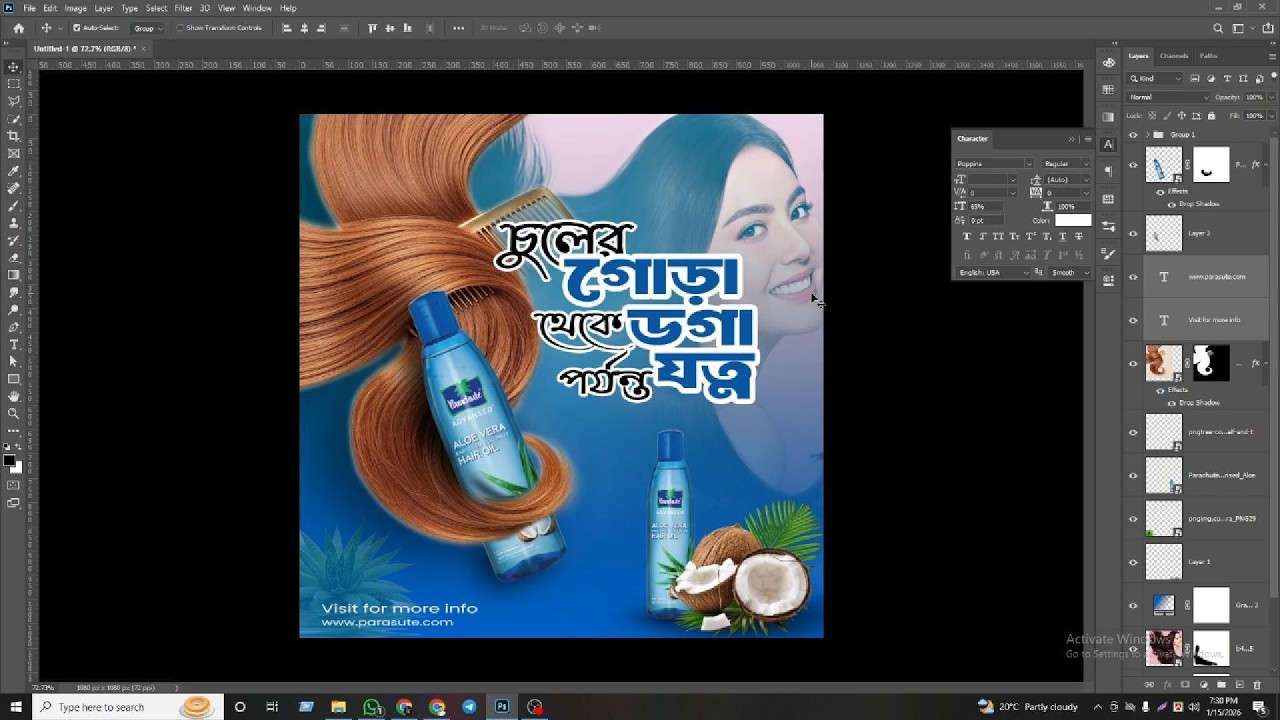The image size is (1280, 720).
Task: Open the Auto-Select Group dropdown
Action: 148,28
